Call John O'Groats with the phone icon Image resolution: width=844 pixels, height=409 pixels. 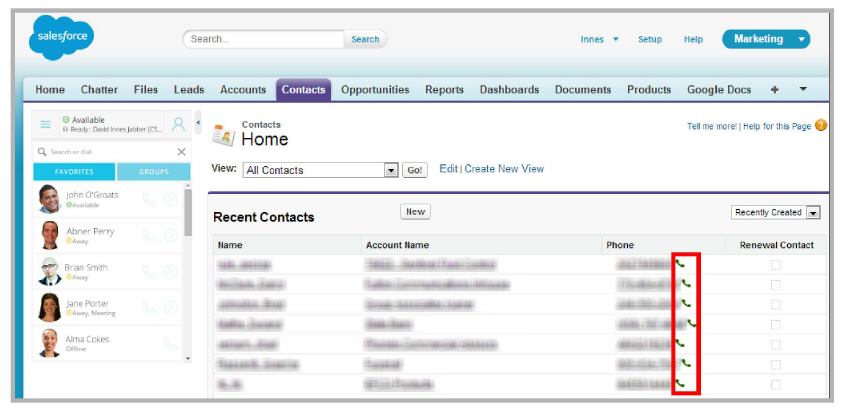pos(149,200)
